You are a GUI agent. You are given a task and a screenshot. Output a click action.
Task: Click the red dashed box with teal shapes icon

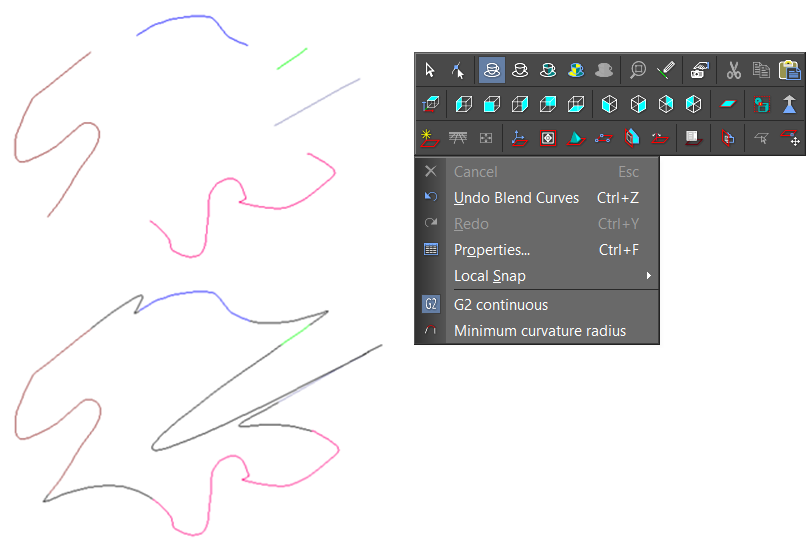coord(761,104)
